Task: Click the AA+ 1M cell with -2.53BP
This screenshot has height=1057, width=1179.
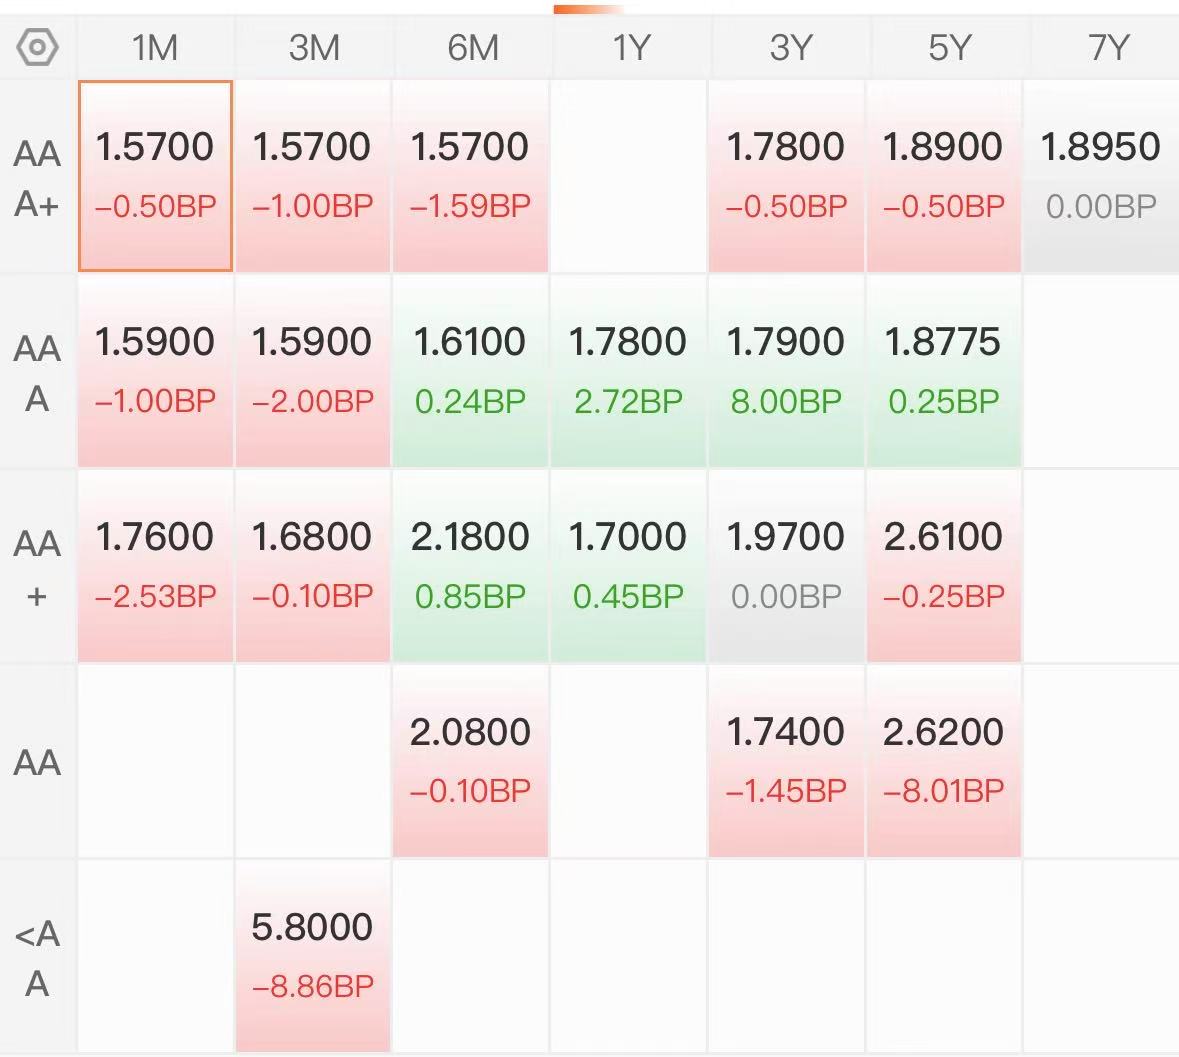Action: click(x=155, y=566)
